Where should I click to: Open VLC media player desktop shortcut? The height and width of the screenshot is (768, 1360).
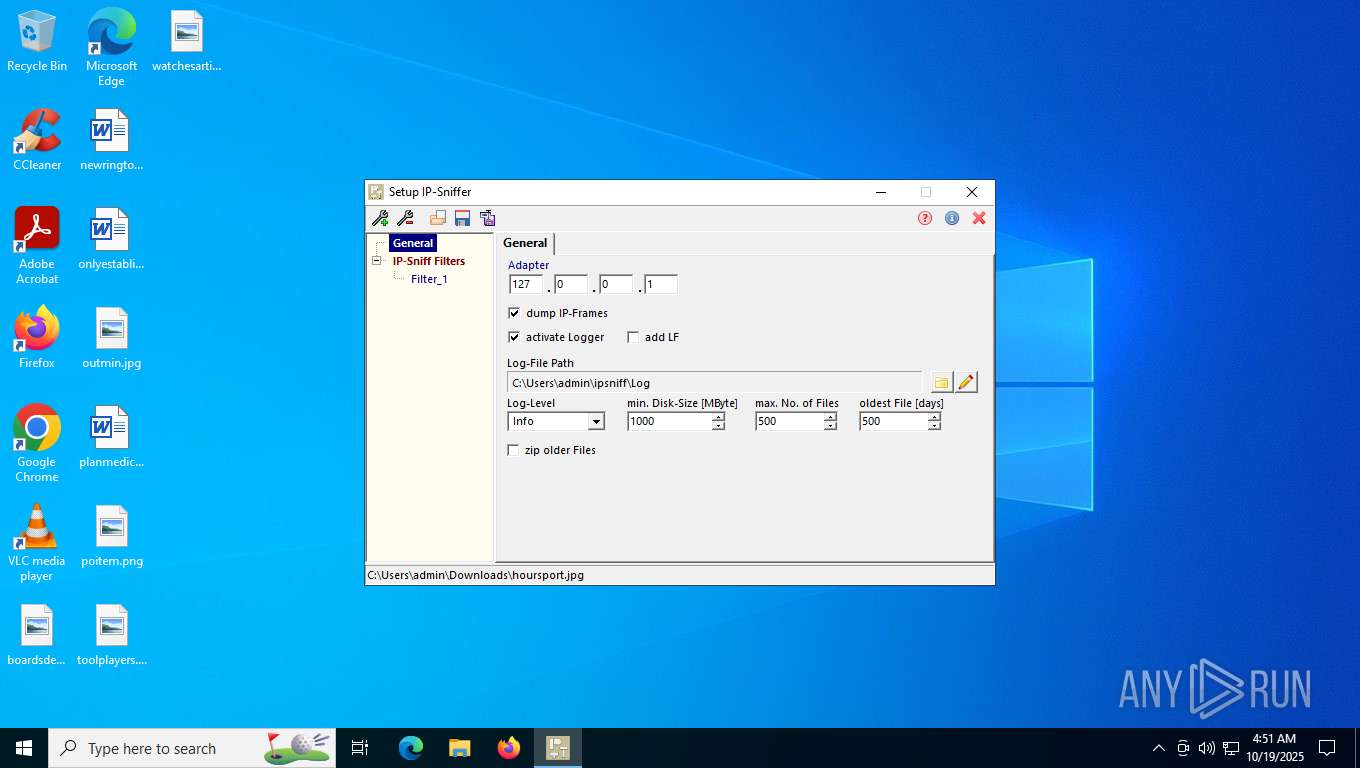(x=37, y=542)
